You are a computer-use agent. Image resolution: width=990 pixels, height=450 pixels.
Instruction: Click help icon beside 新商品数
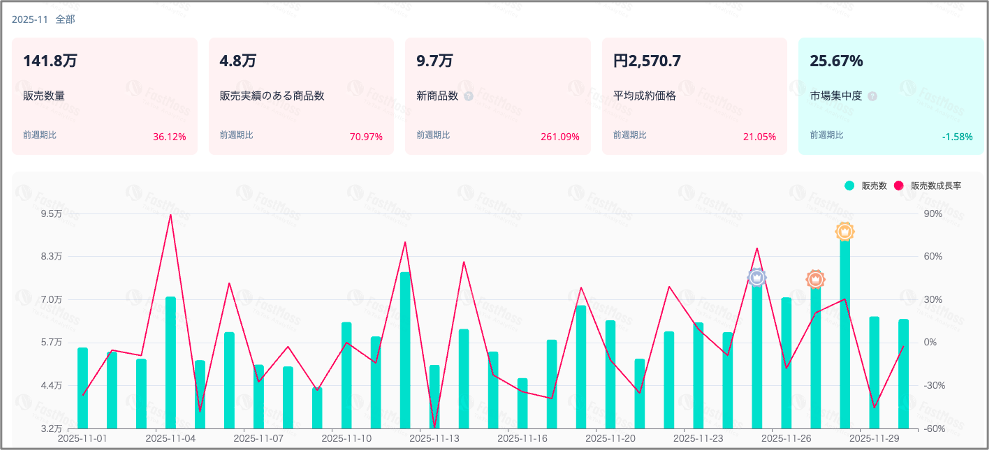469,96
